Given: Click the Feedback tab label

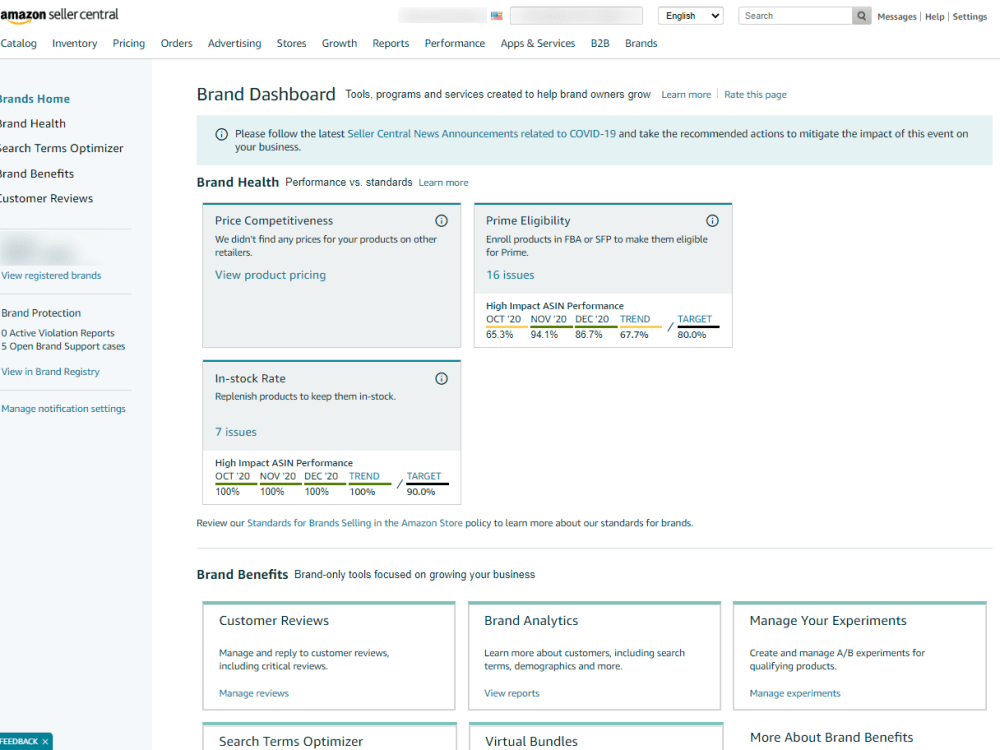Looking at the screenshot, I should coord(20,742).
